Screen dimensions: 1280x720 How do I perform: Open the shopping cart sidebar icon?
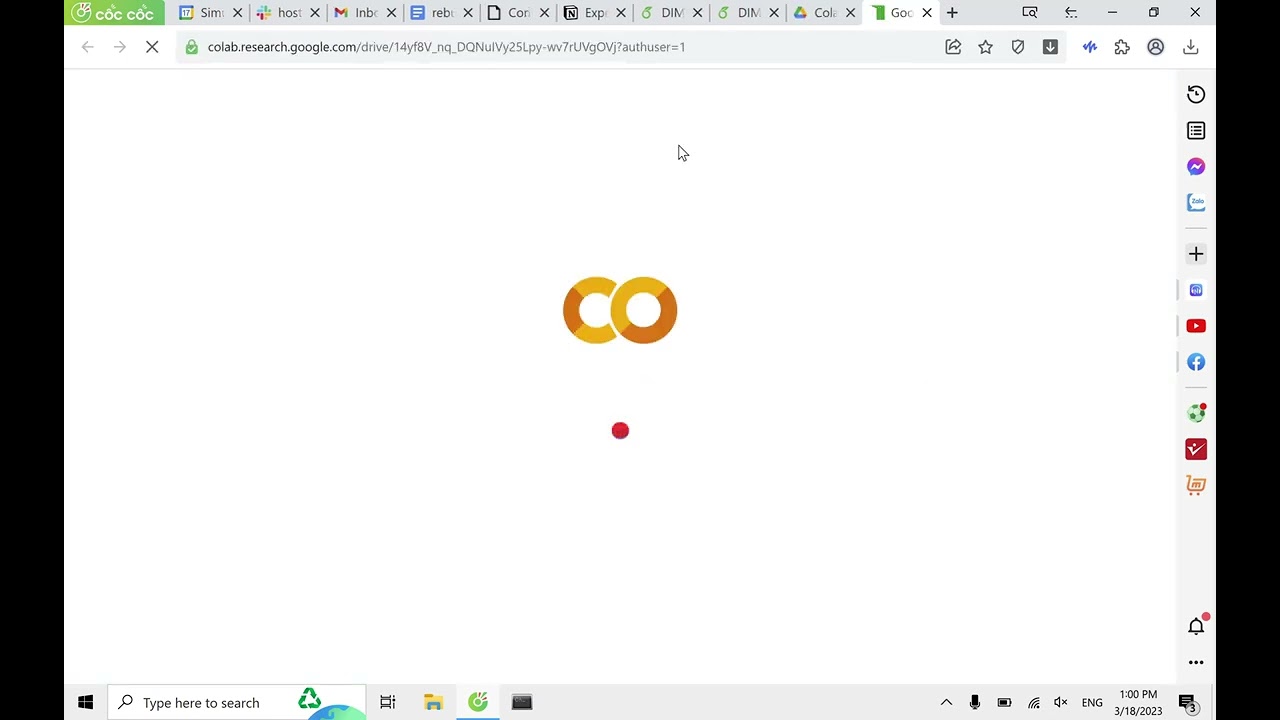[1196, 485]
